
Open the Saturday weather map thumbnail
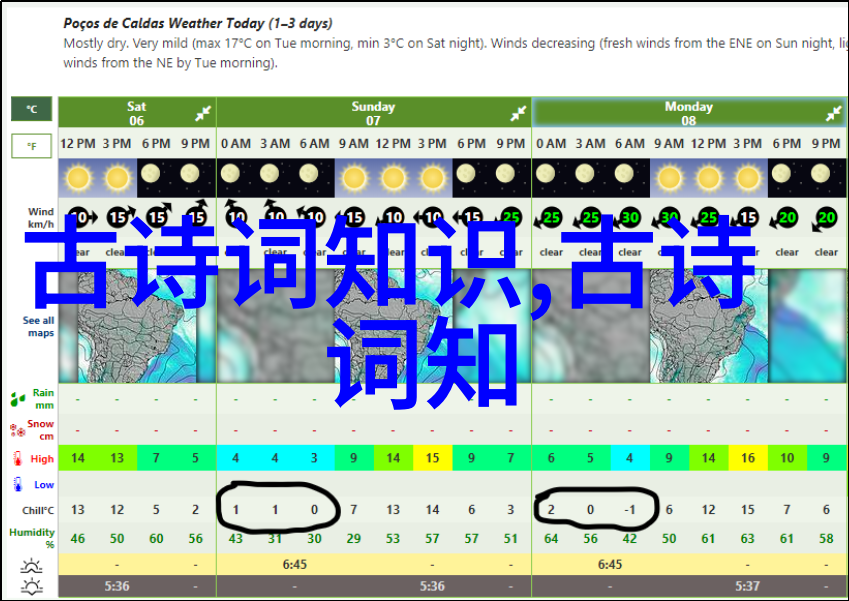137,326
